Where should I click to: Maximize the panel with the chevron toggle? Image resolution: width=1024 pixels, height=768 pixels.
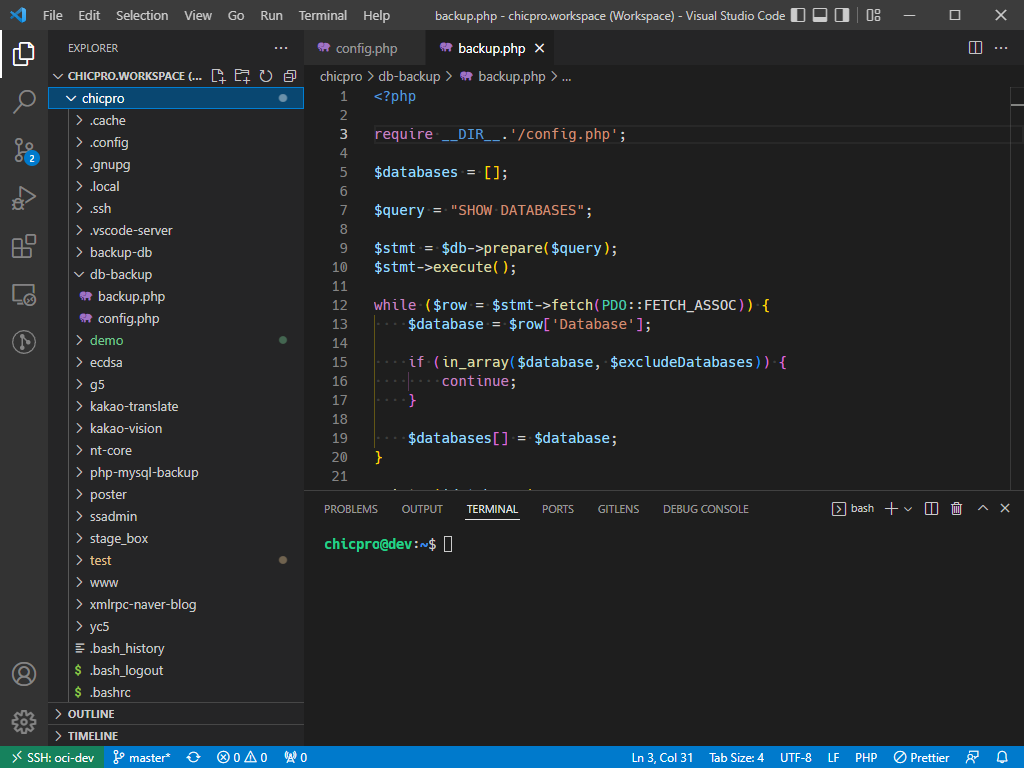pos(982,508)
